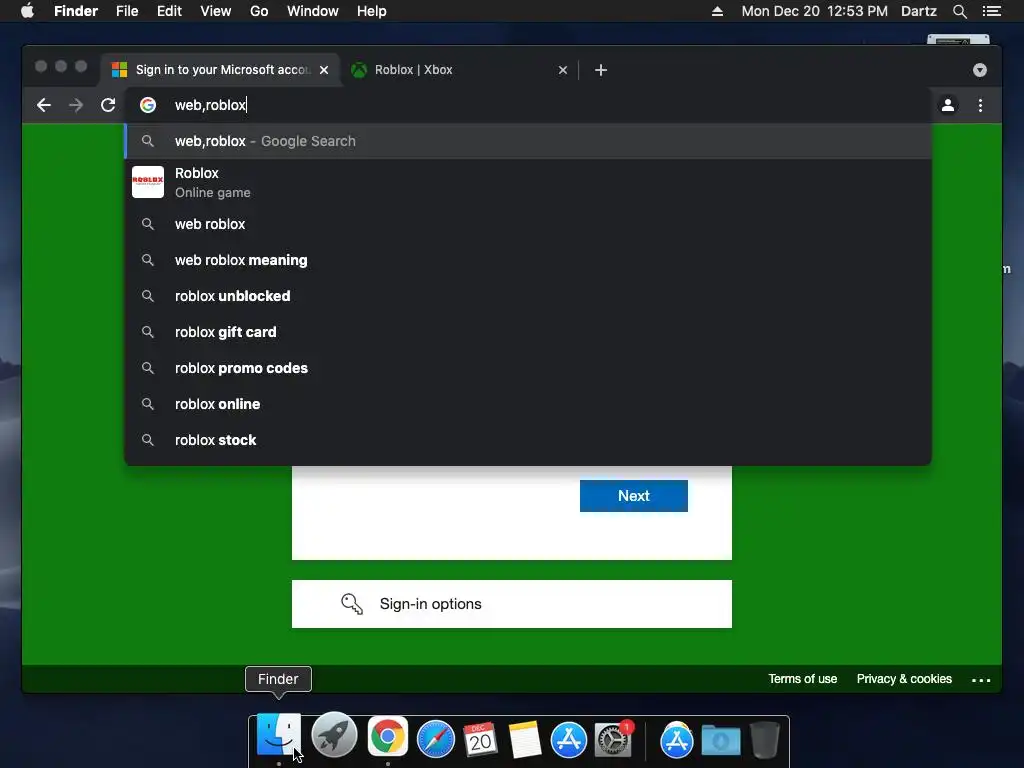This screenshot has height=768, width=1024.
Task: Close the Roblox | Xbox tab
Action: tap(563, 70)
